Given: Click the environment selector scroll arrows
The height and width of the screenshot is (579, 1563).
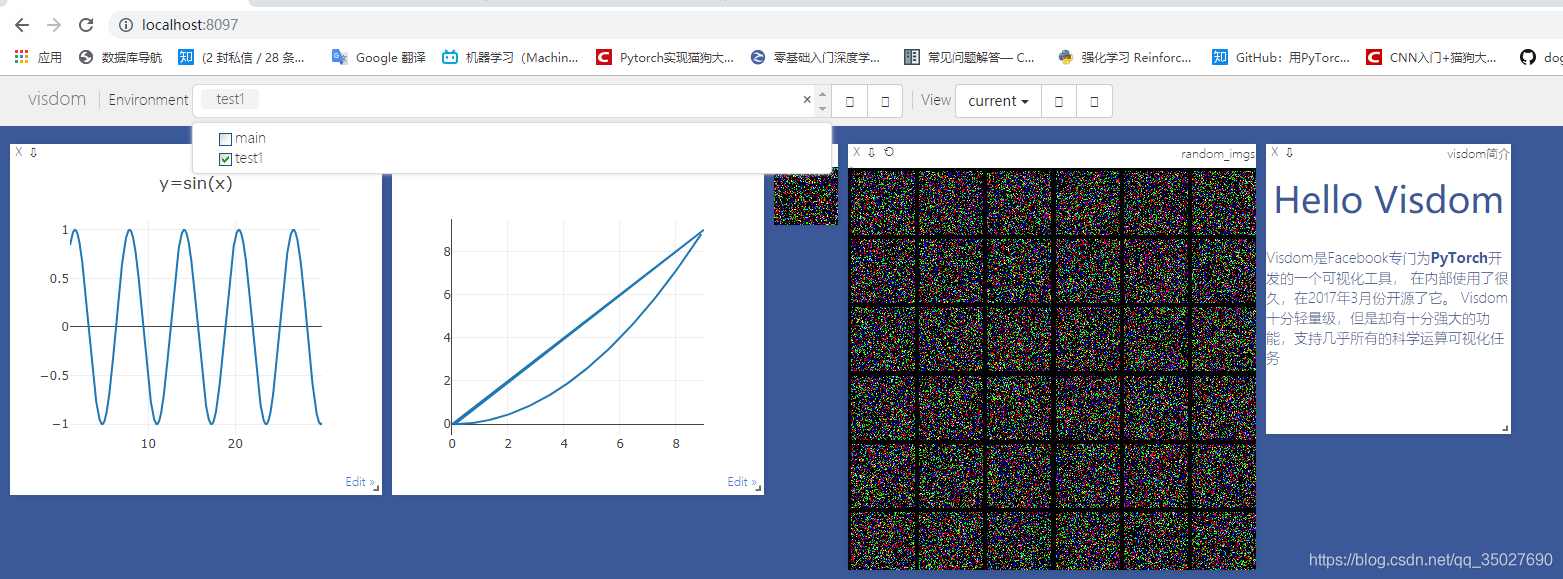Looking at the screenshot, I should [822, 101].
